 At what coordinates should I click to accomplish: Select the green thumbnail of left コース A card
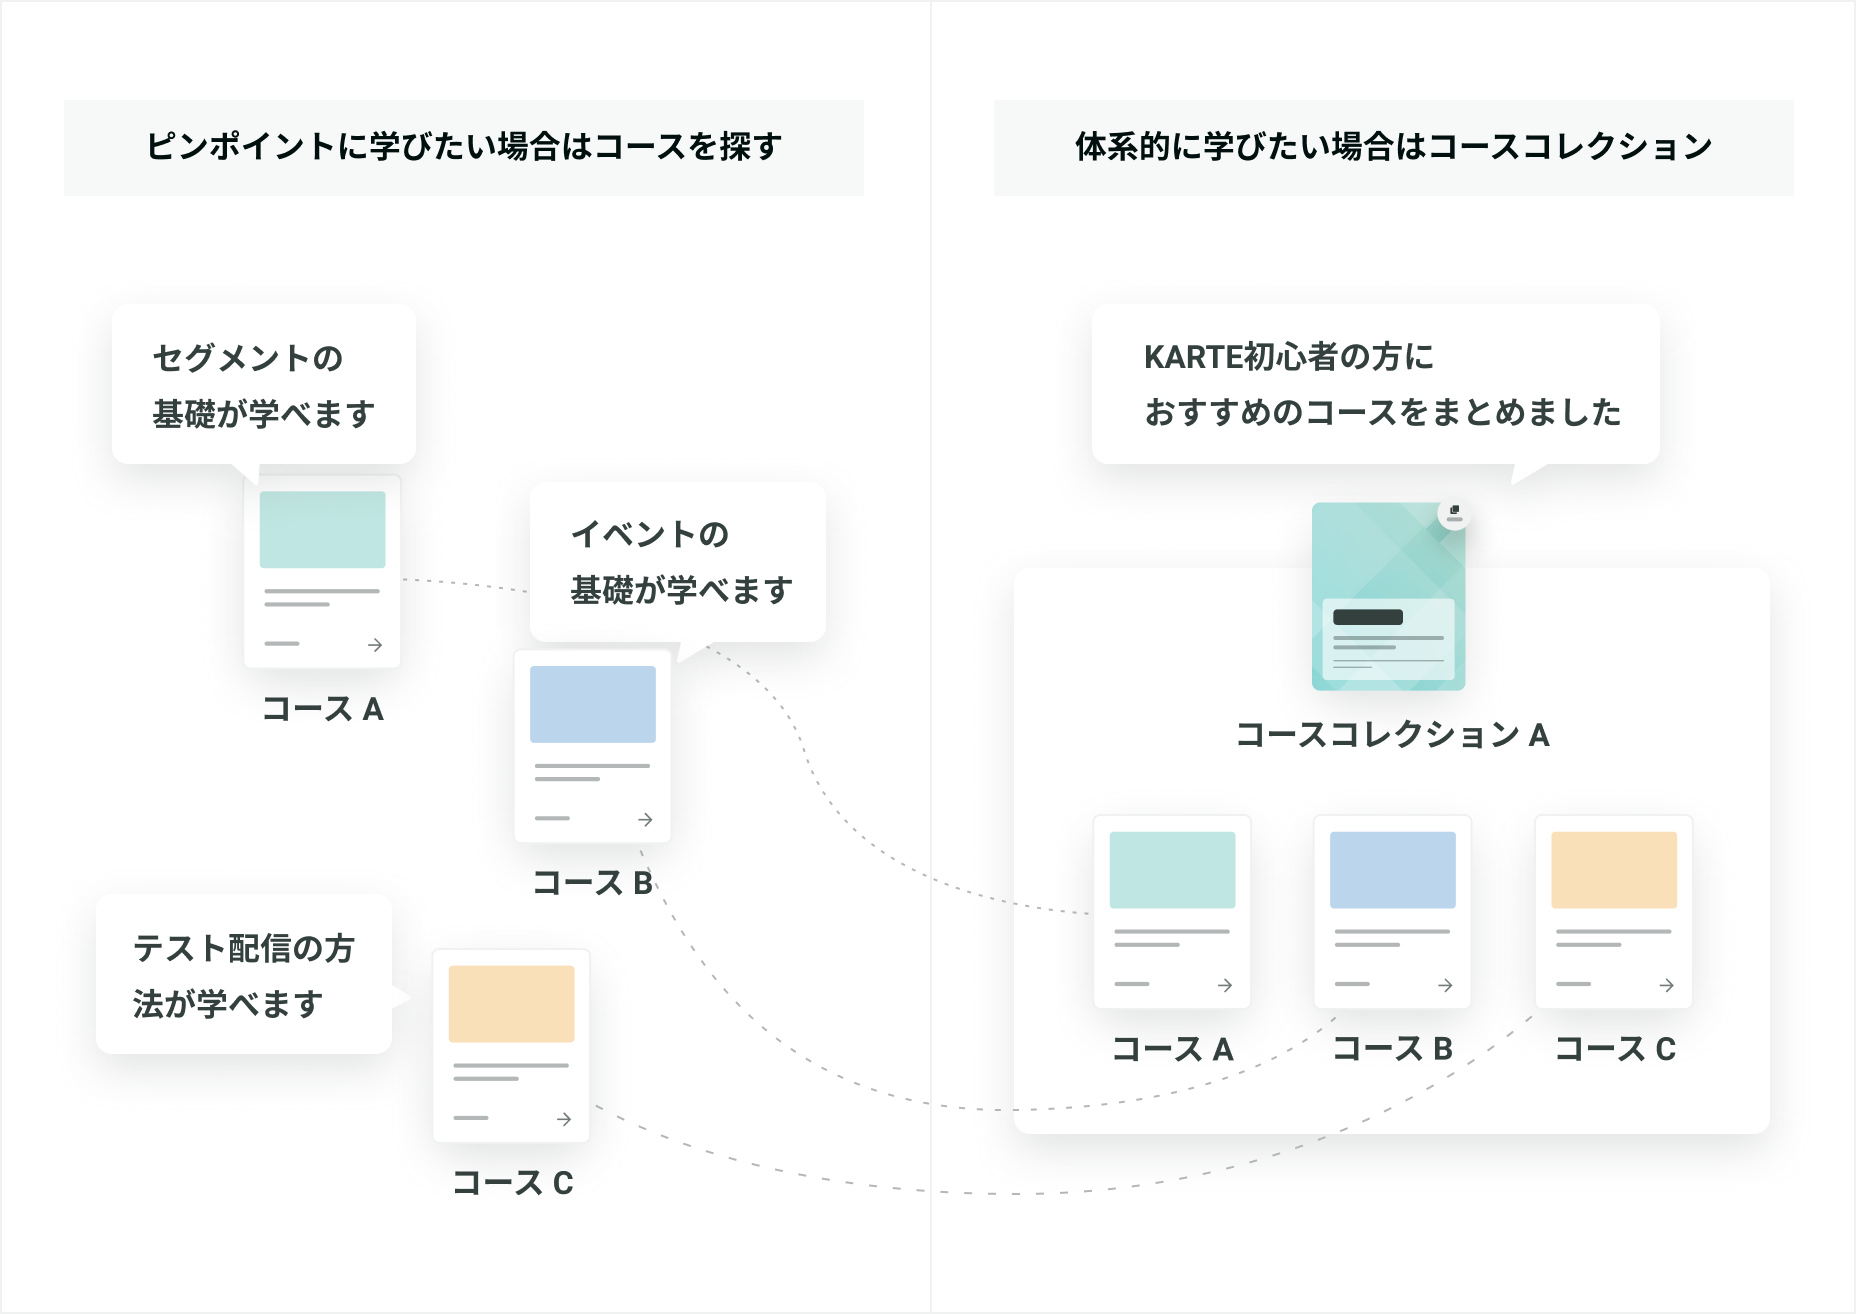click(x=322, y=530)
